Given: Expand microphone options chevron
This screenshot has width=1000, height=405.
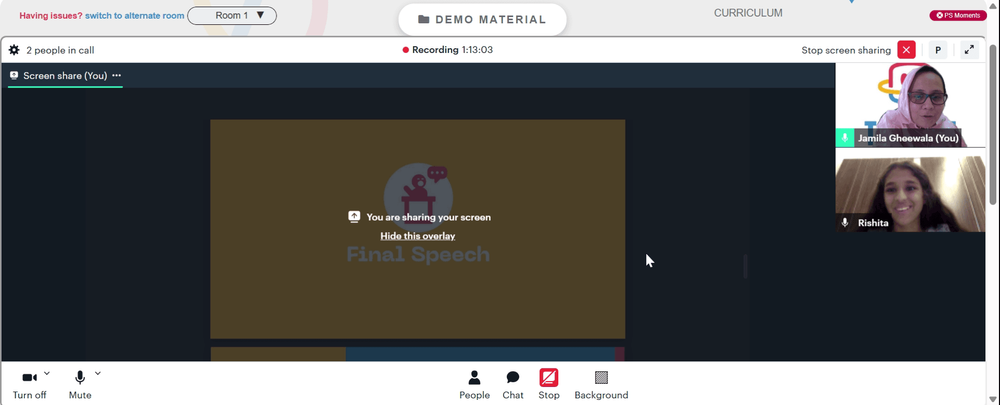Looking at the screenshot, I should (x=98, y=373).
